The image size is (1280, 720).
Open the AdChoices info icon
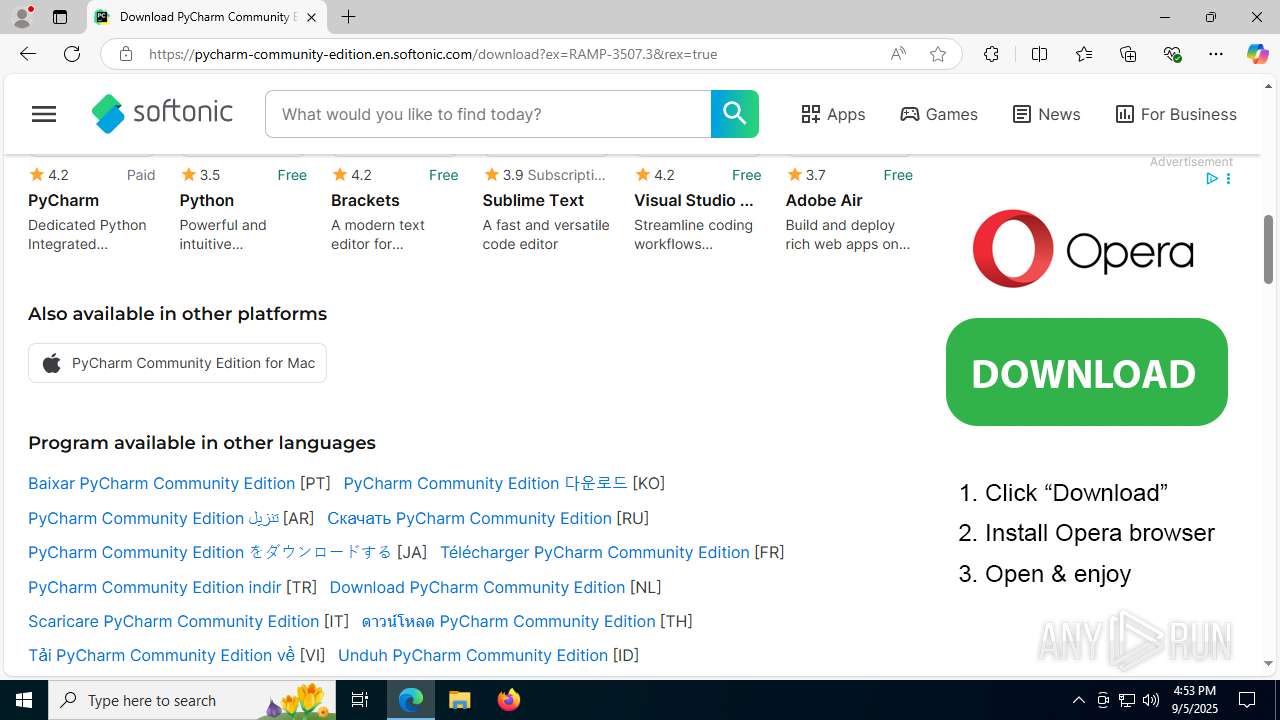tap(1211, 179)
